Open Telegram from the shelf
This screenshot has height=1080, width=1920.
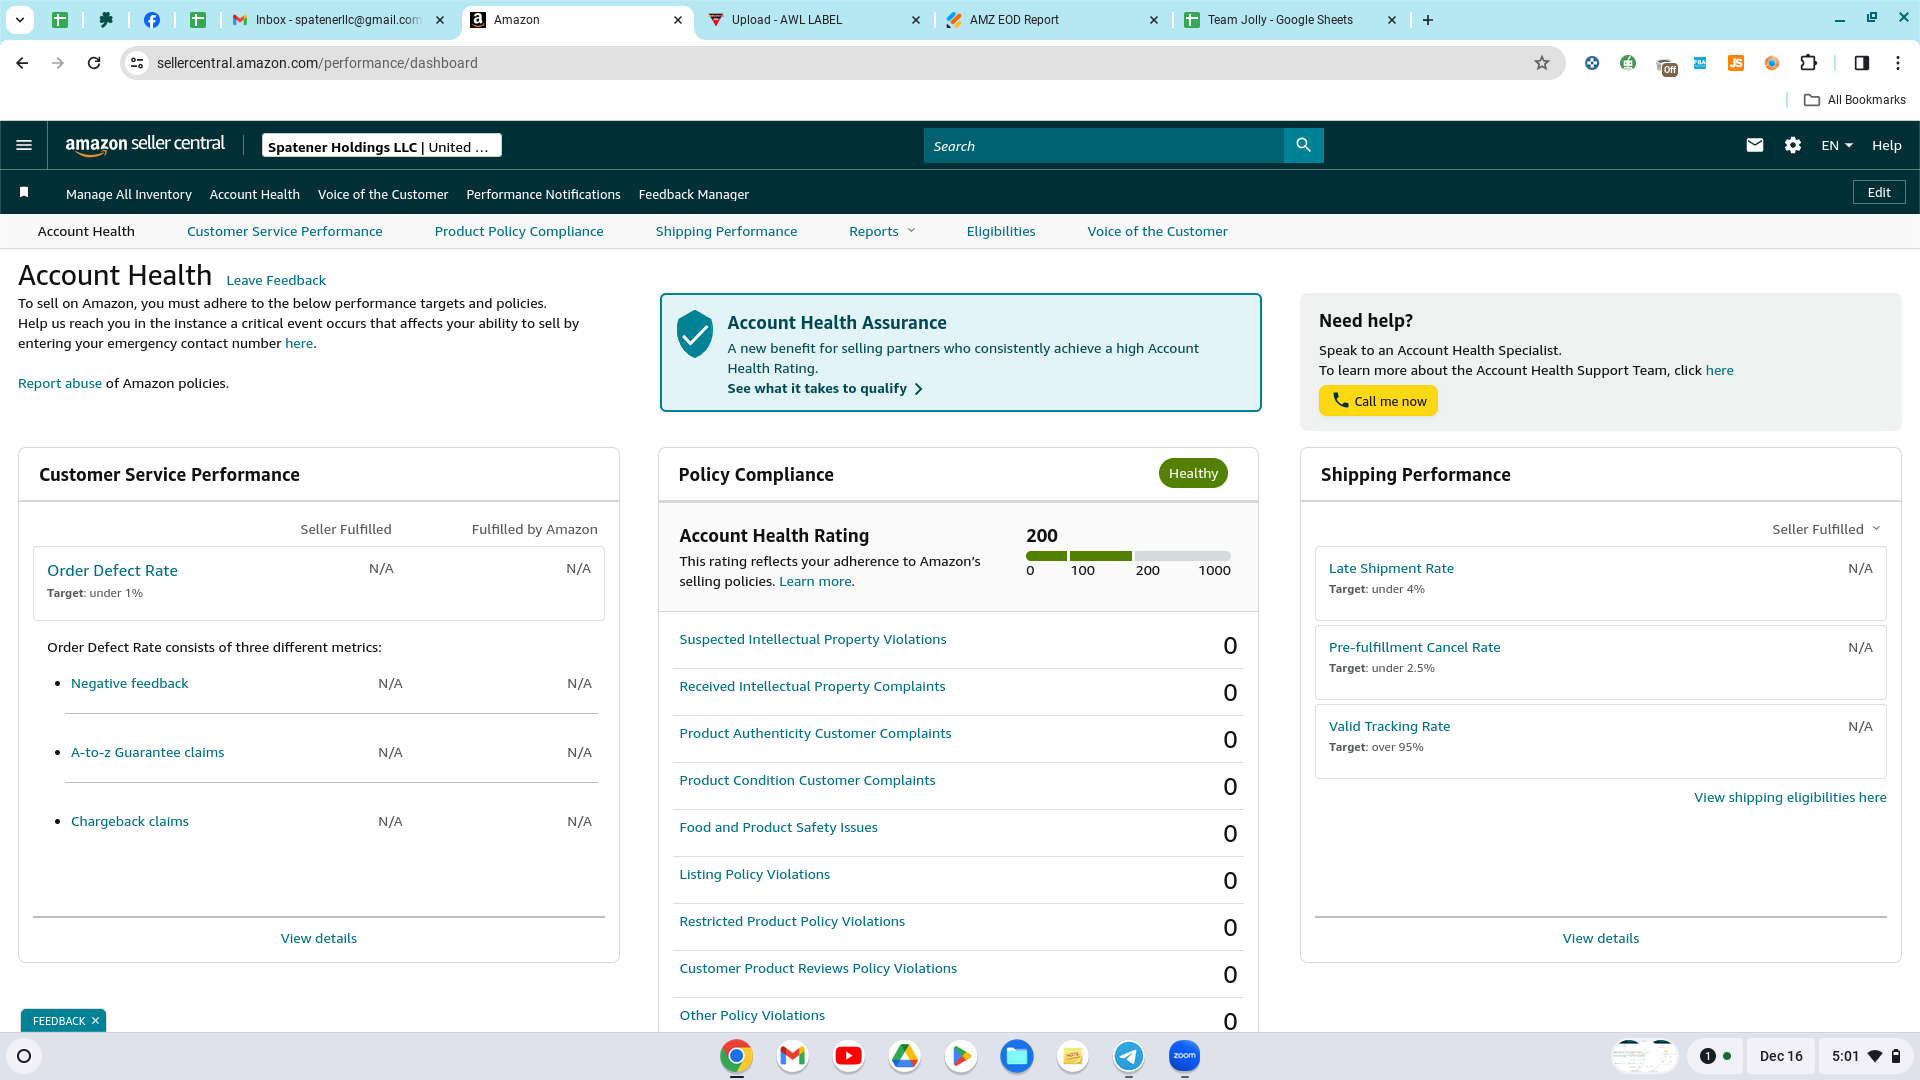pyautogui.click(x=1128, y=1056)
